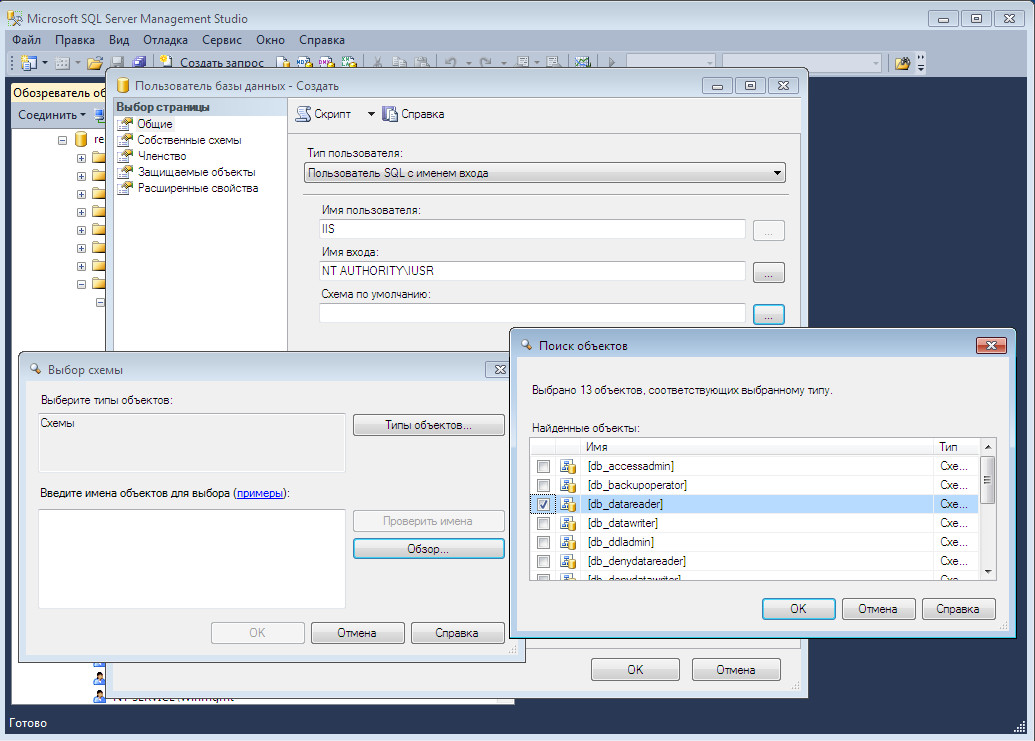This screenshot has height=741, width=1035.
Task: Open the New Project dropdown arrow
Action: [x=45, y=63]
